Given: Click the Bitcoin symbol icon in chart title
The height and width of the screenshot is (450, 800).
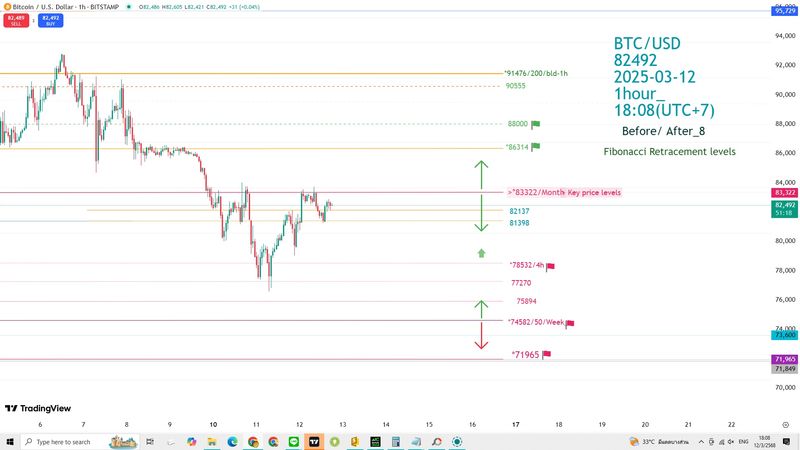Looking at the screenshot, I should click(x=7, y=6).
